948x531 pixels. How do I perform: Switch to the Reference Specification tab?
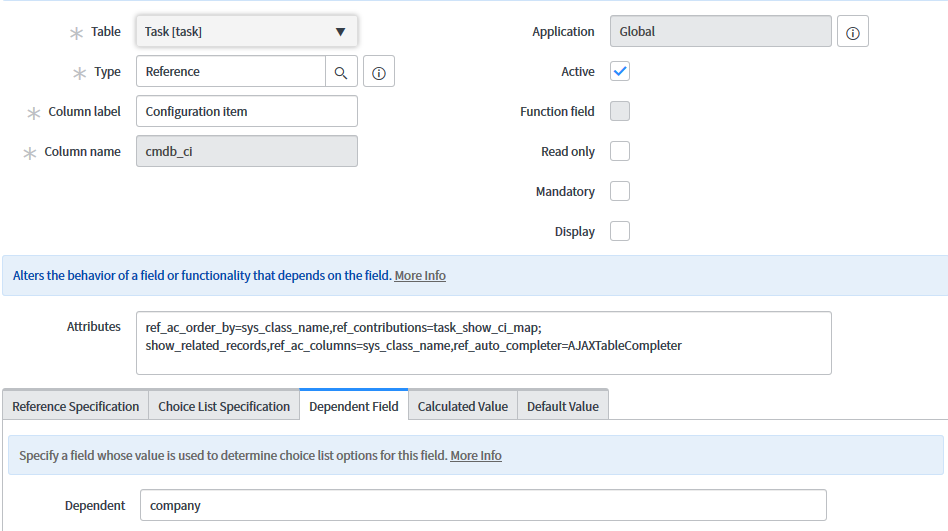(x=76, y=406)
